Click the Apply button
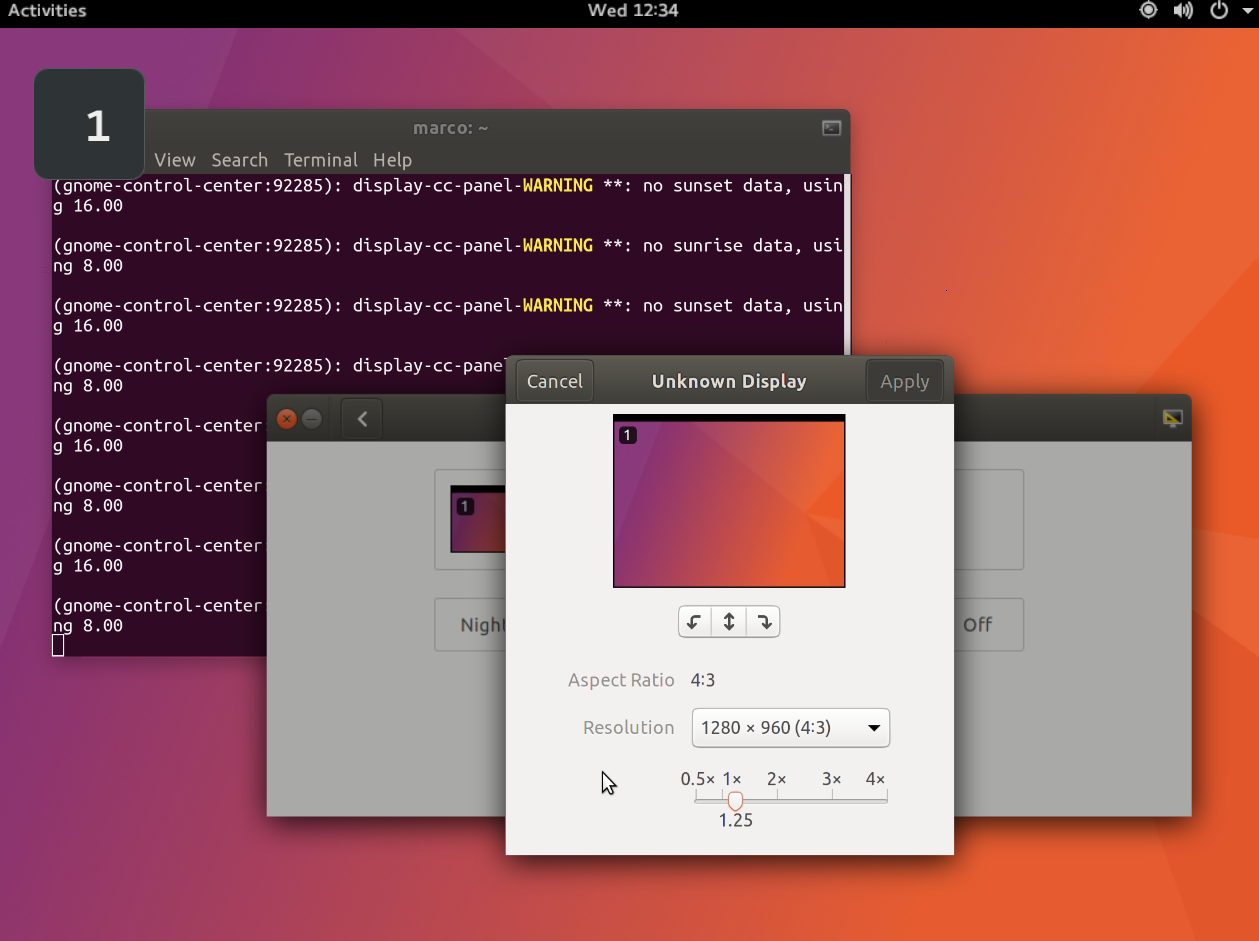This screenshot has width=1259, height=941. 904,381
